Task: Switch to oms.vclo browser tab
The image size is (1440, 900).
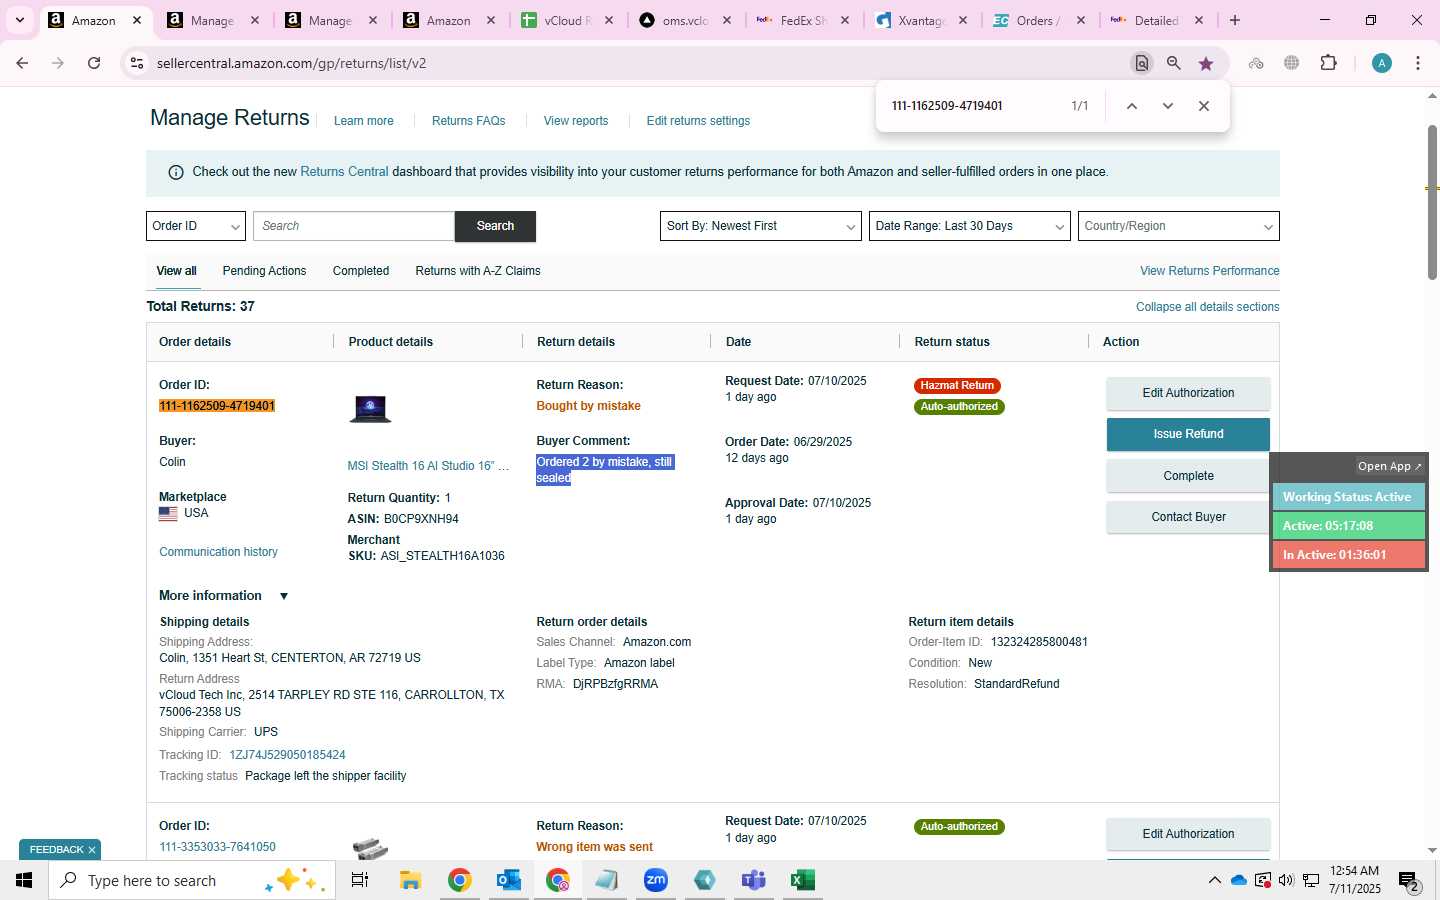Action: 685,20
